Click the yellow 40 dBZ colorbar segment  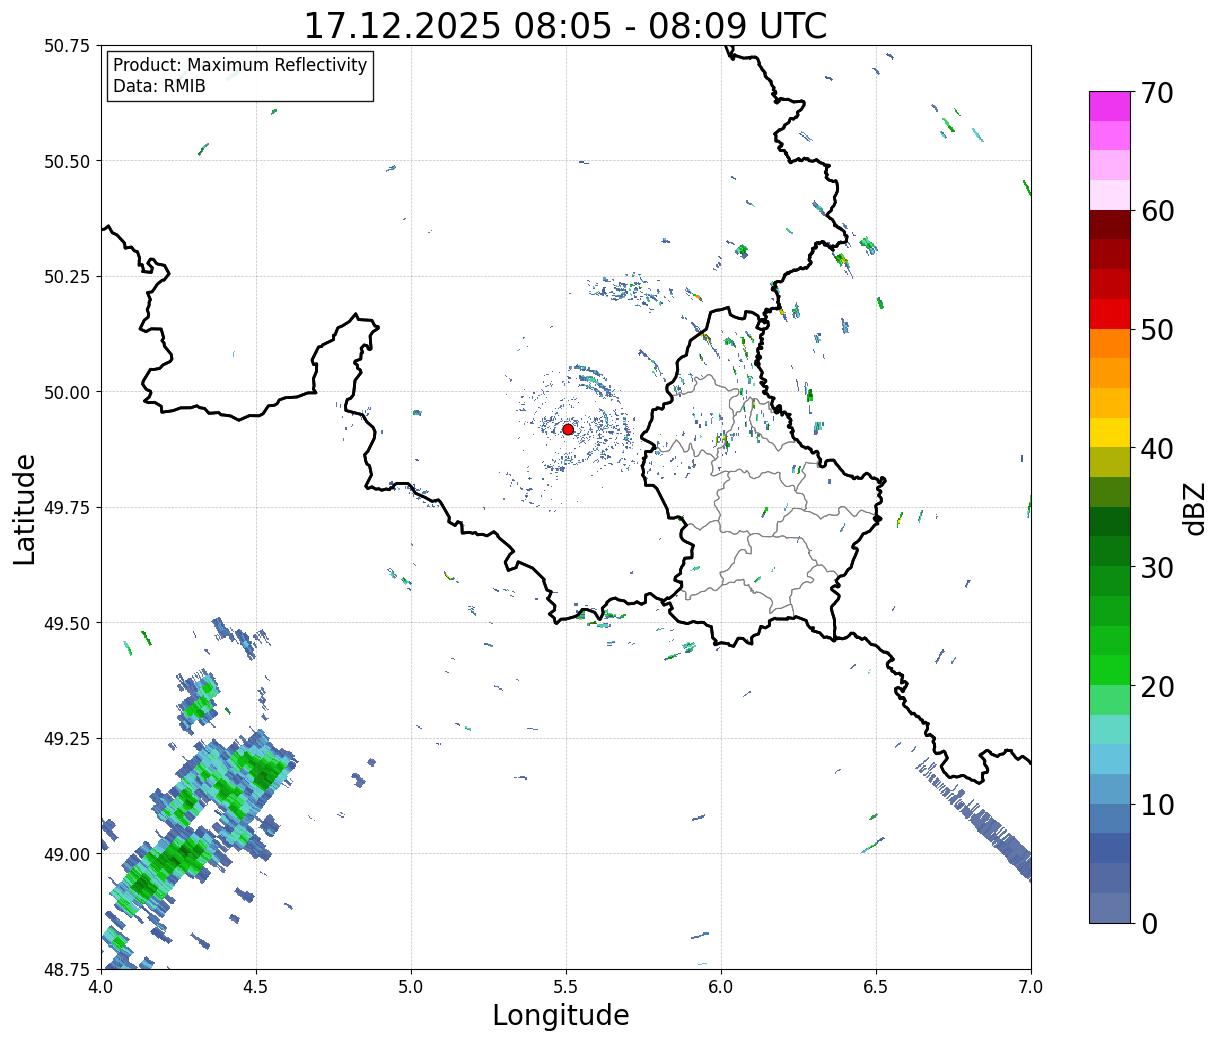coord(1110,432)
